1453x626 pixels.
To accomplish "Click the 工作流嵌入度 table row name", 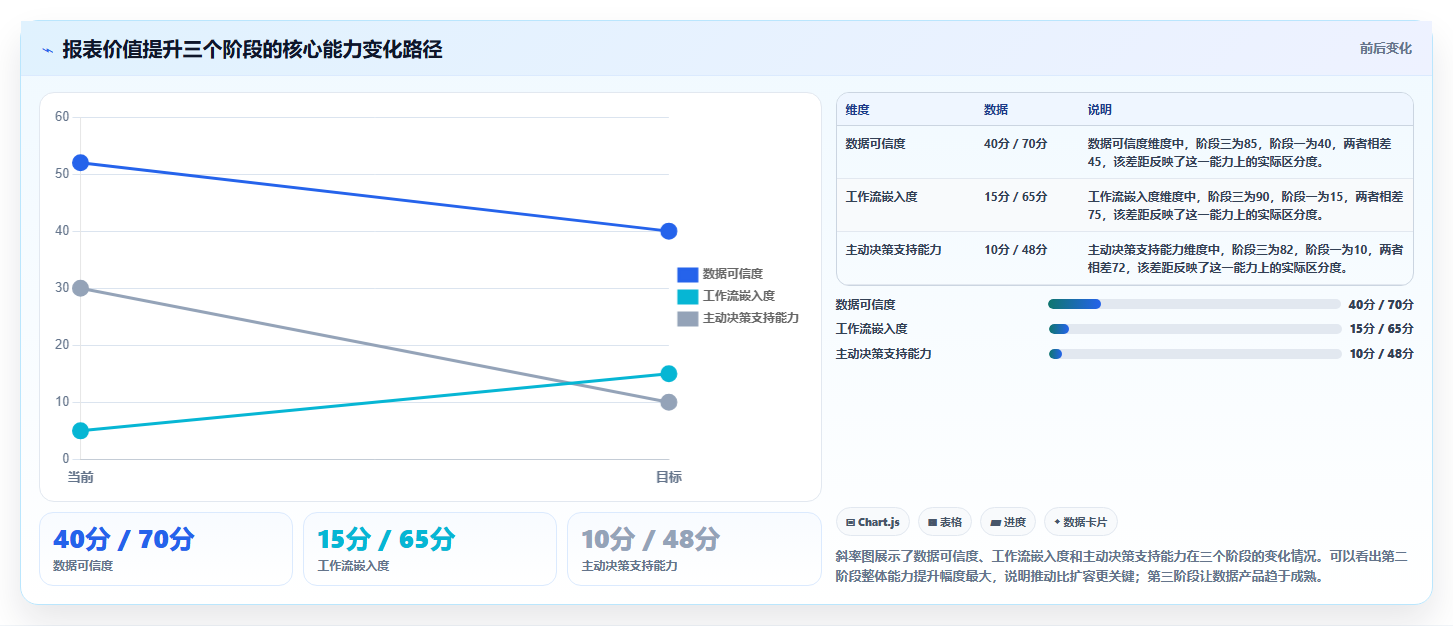I will [x=881, y=197].
